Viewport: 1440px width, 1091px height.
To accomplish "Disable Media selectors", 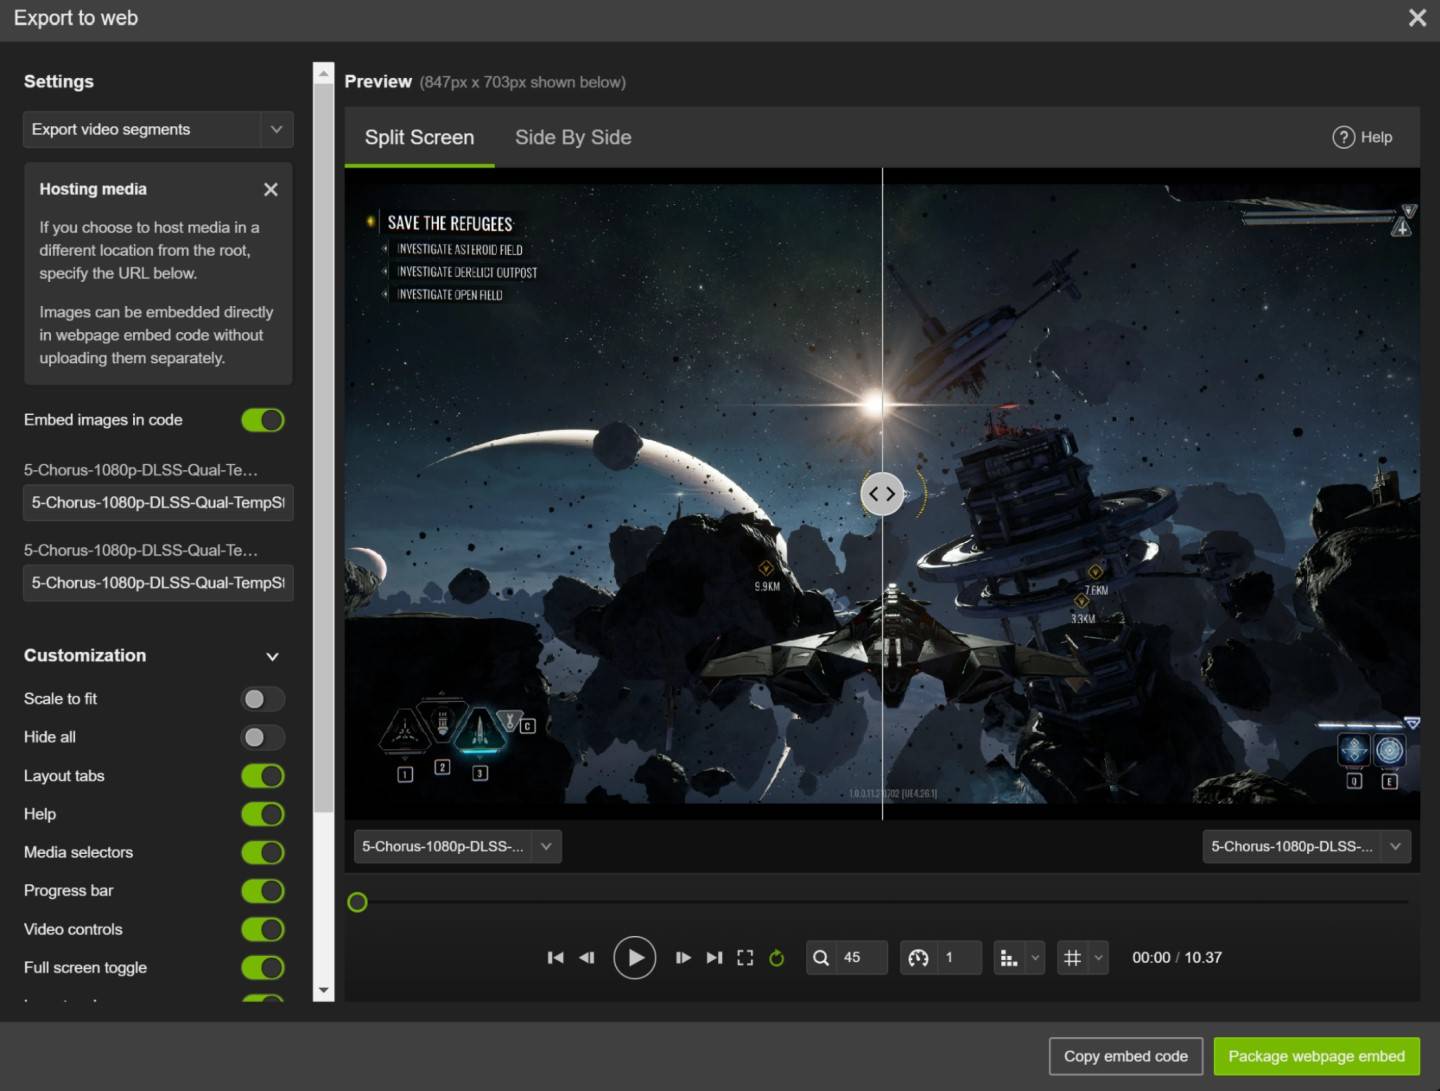I will click(263, 853).
